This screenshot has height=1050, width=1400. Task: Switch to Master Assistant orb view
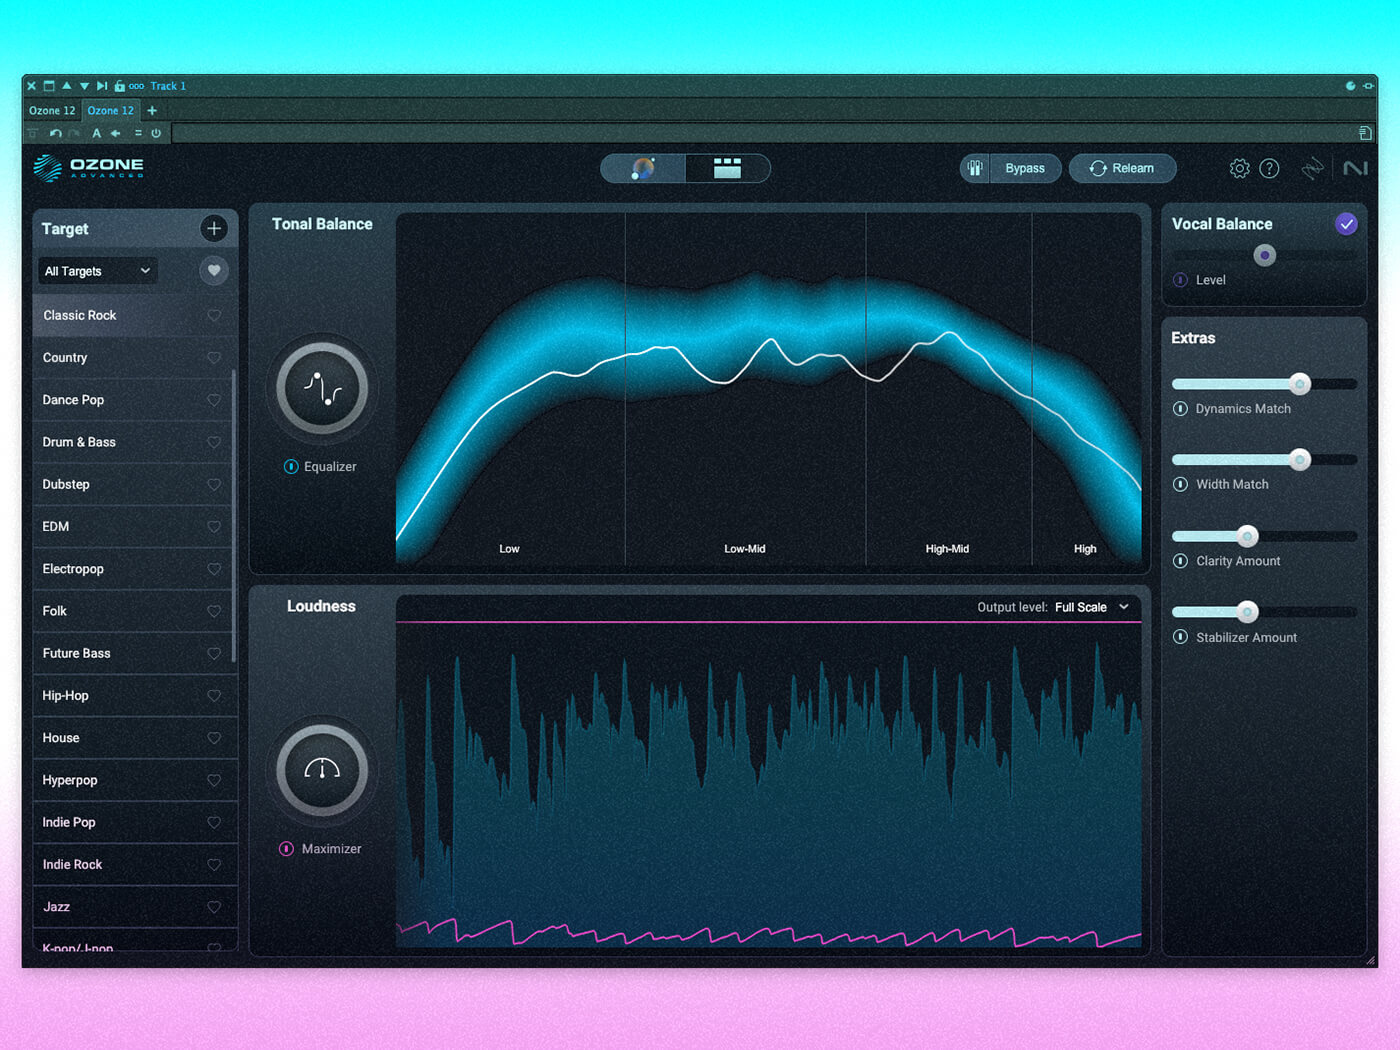click(643, 169)
